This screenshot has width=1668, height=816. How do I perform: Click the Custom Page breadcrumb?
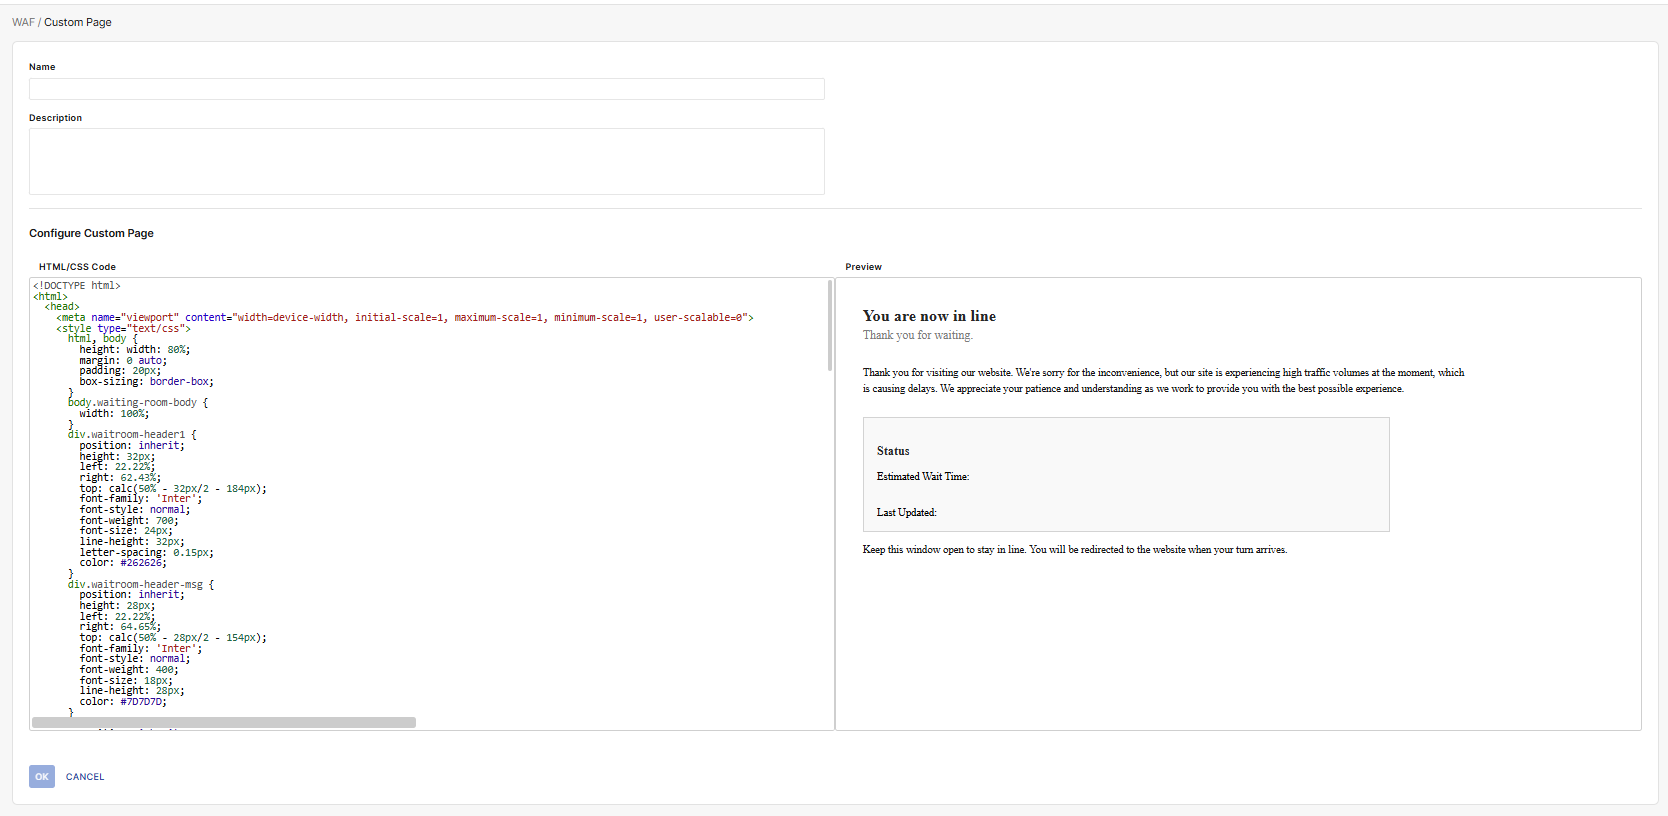(x=78, y=22)
